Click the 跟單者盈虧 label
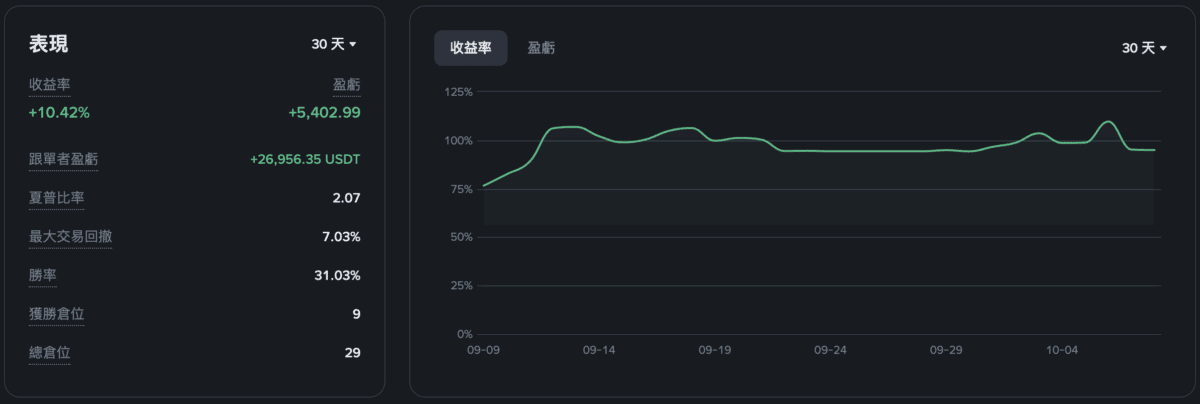 [64, 159]
